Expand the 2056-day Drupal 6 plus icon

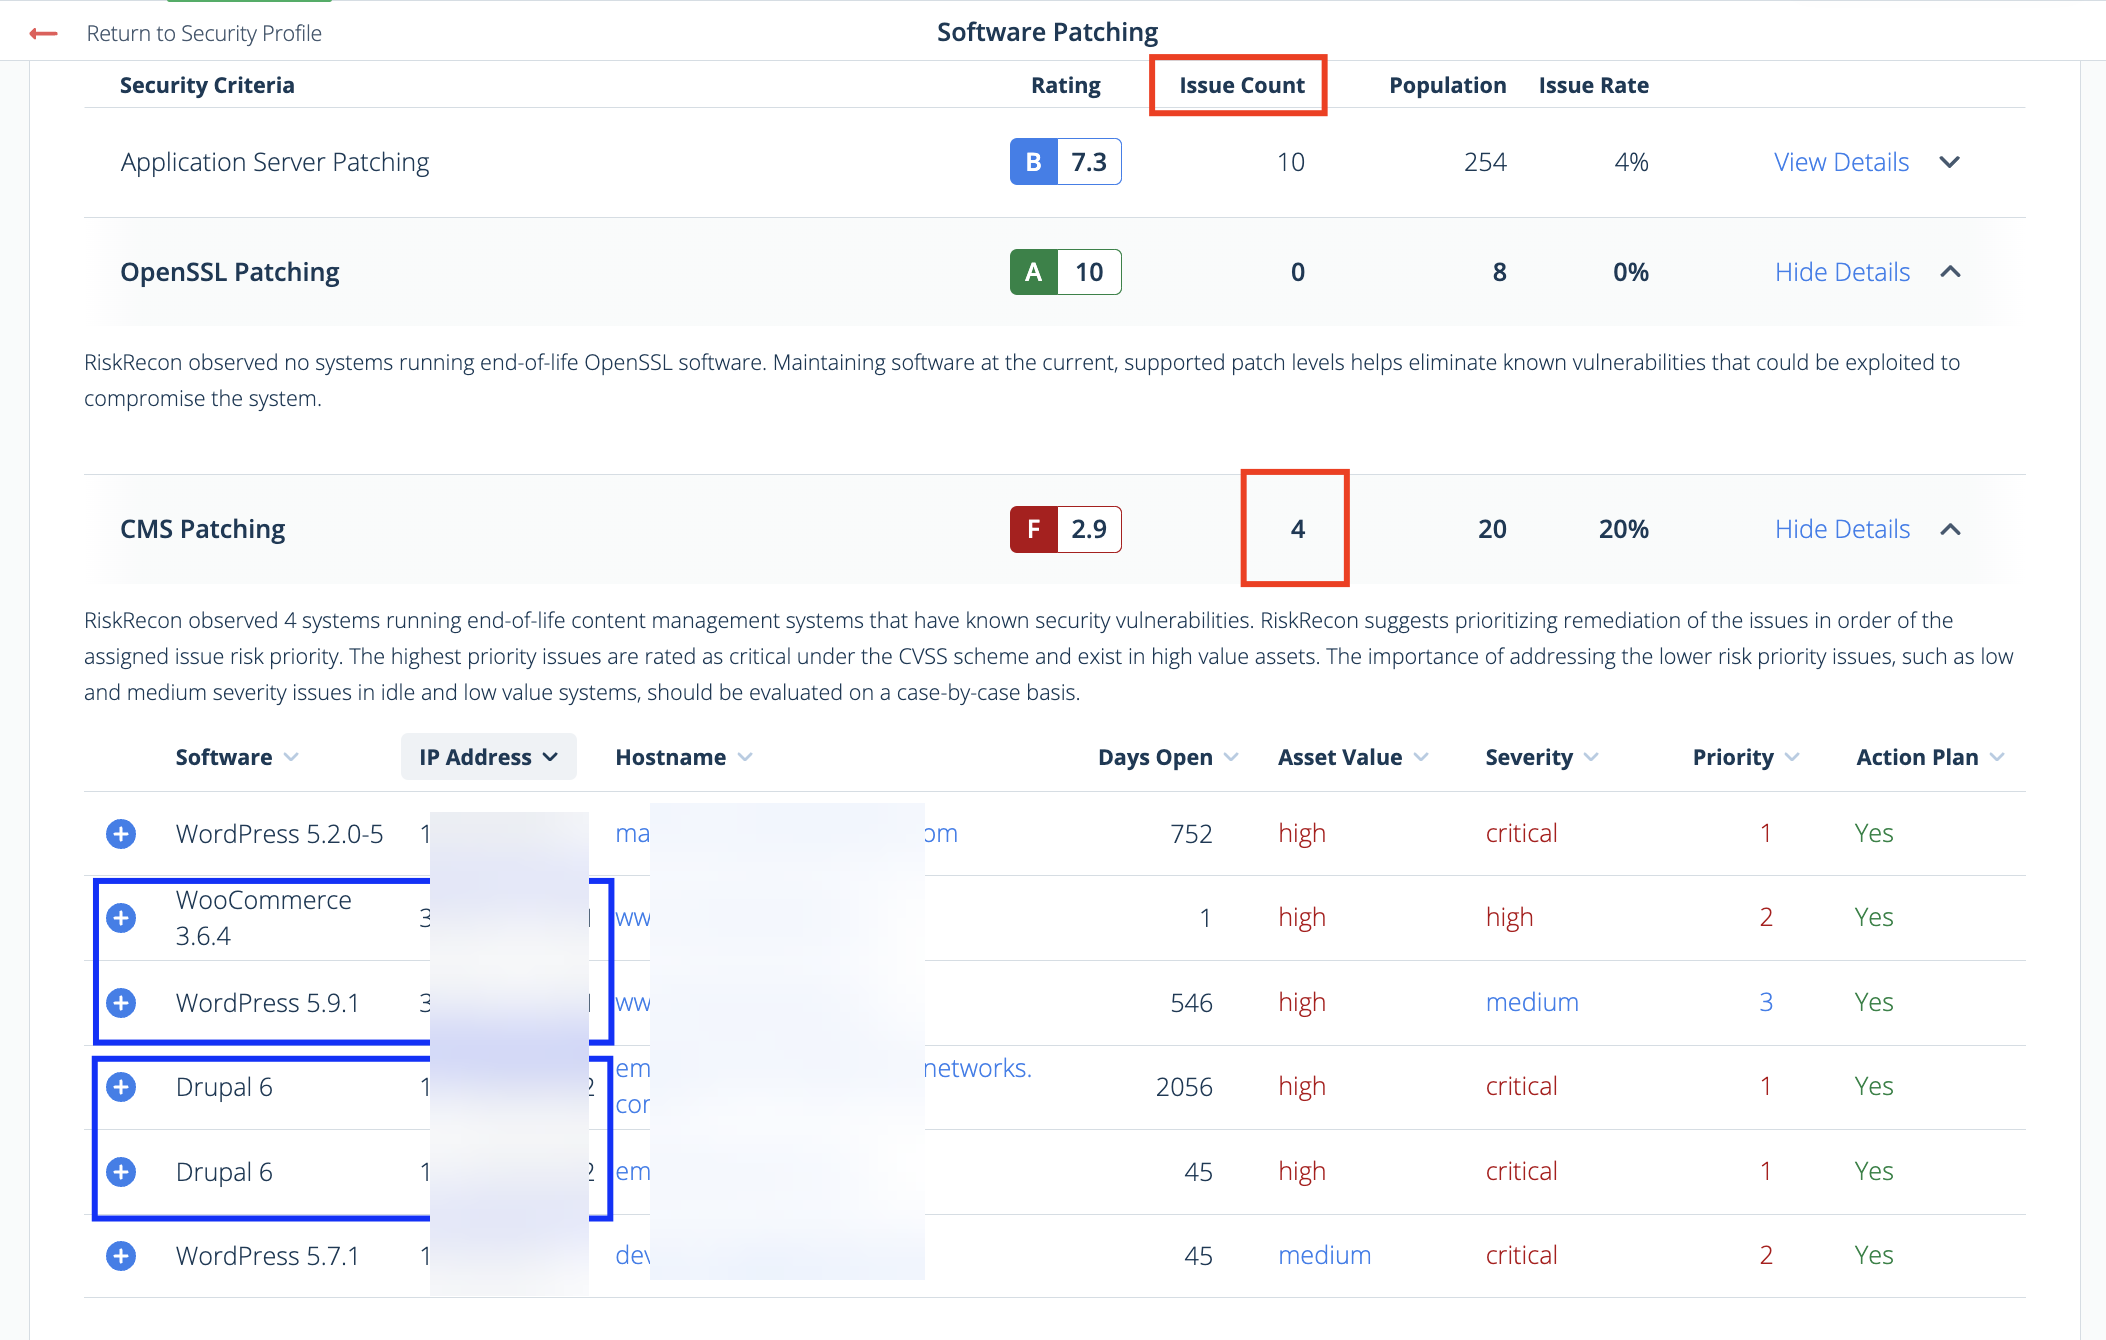click(x=121, y=1086)
